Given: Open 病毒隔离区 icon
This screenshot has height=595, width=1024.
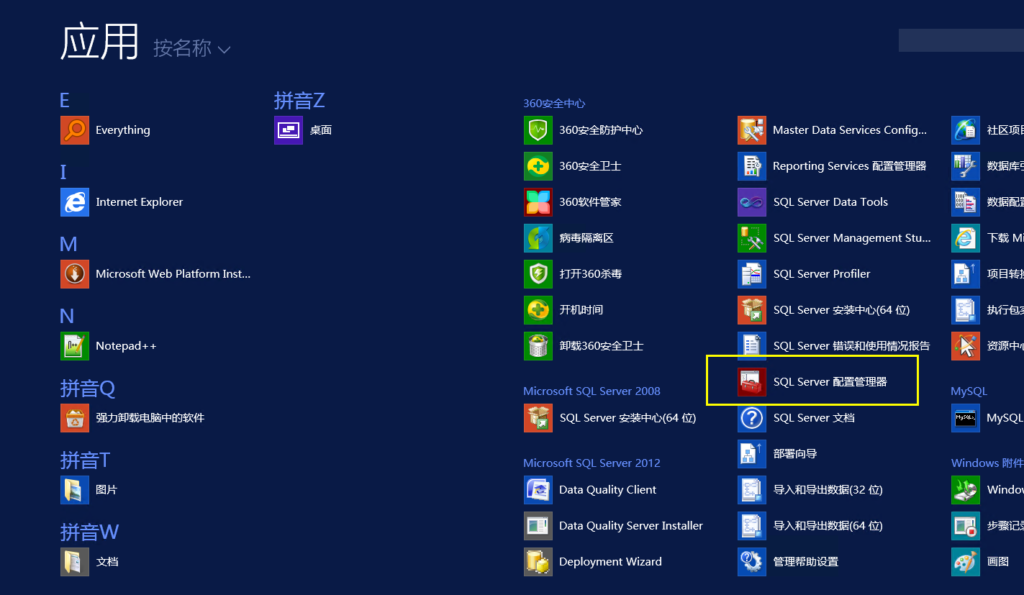Looking at the screenshot, I should 537,238.
